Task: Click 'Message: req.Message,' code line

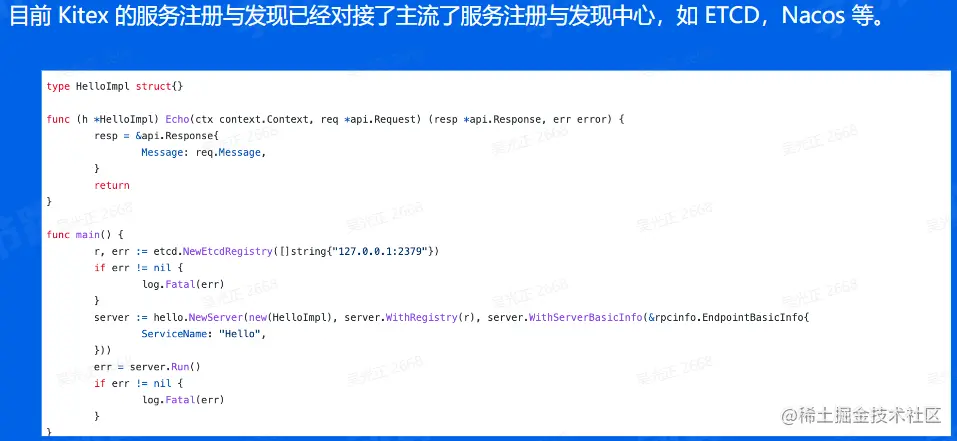Action: tap(204, 152)
